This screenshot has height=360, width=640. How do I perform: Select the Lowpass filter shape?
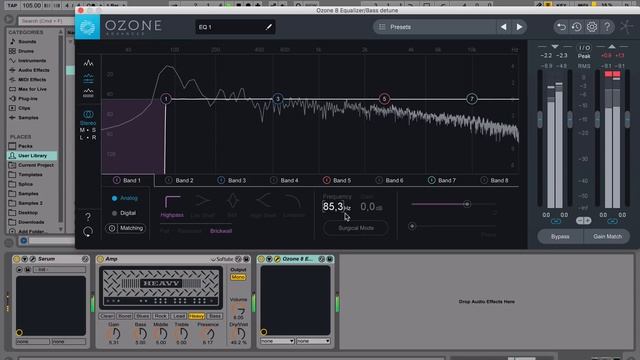294,206
